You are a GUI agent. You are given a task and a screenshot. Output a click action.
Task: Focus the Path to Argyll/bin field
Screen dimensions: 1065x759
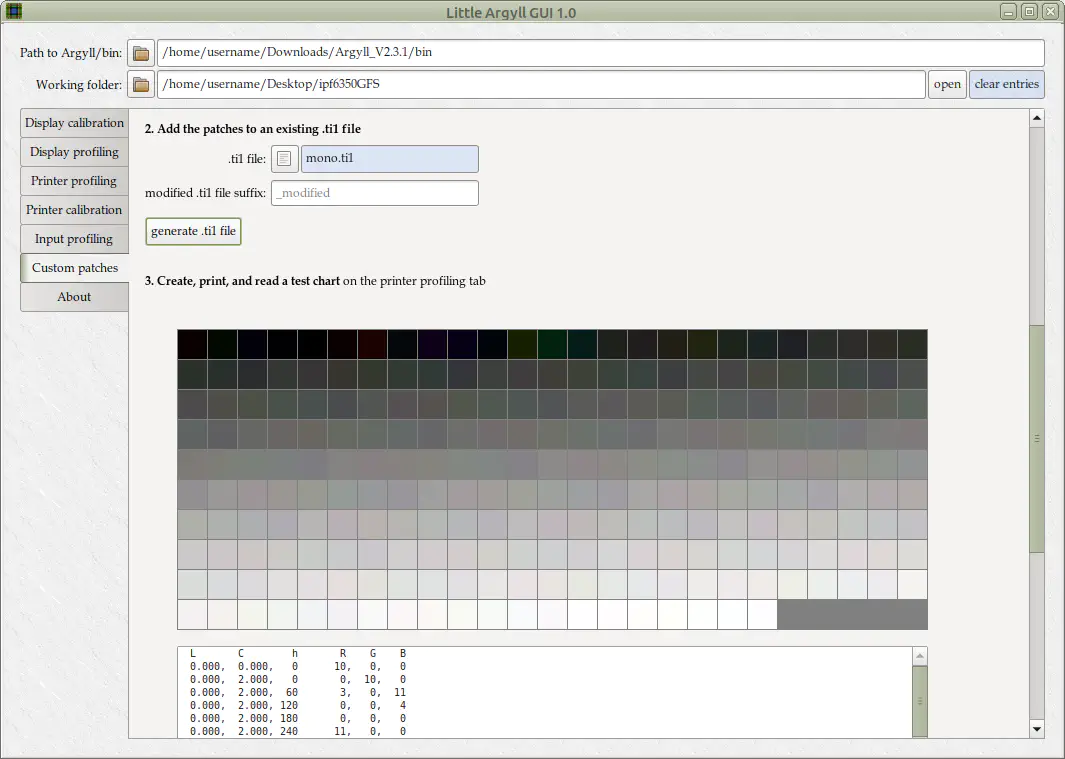[600, 53]
